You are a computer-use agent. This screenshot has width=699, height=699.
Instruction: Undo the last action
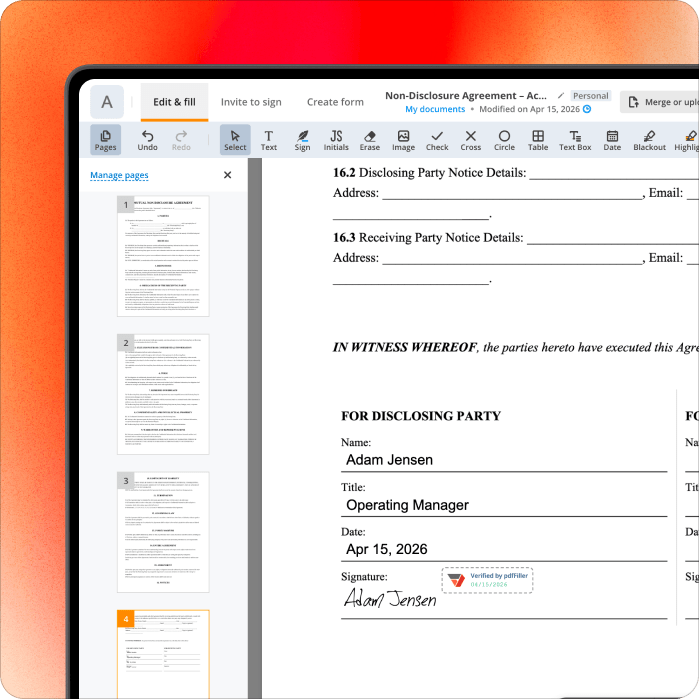(x=147, y=140)
